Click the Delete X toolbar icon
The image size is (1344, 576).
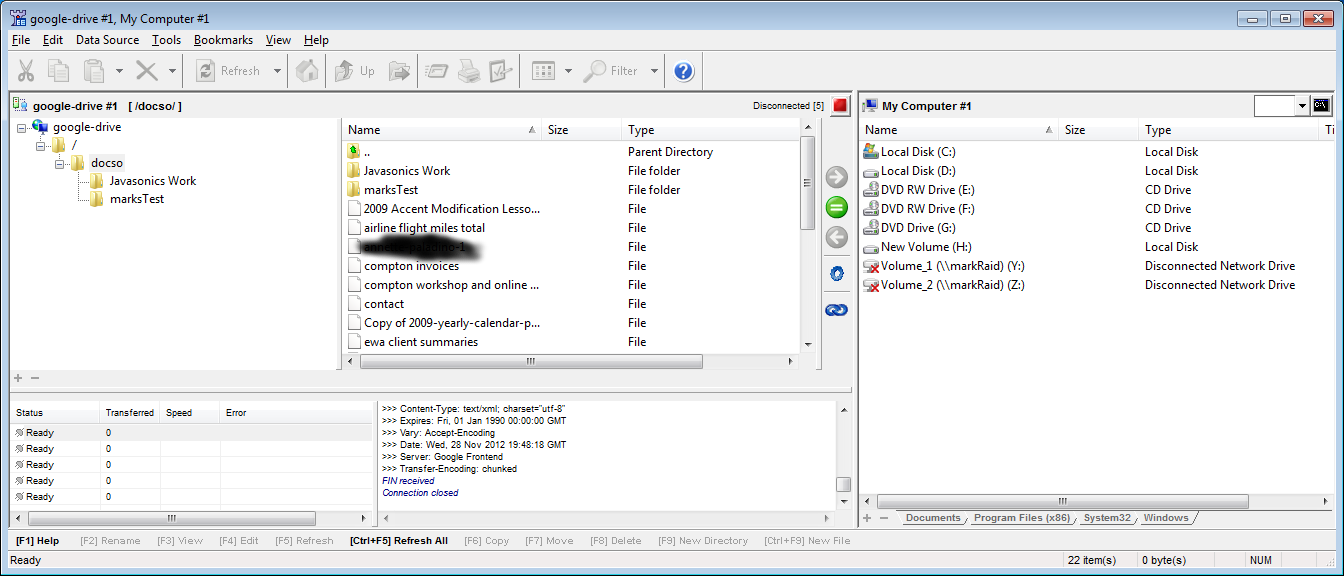(147, 71)
